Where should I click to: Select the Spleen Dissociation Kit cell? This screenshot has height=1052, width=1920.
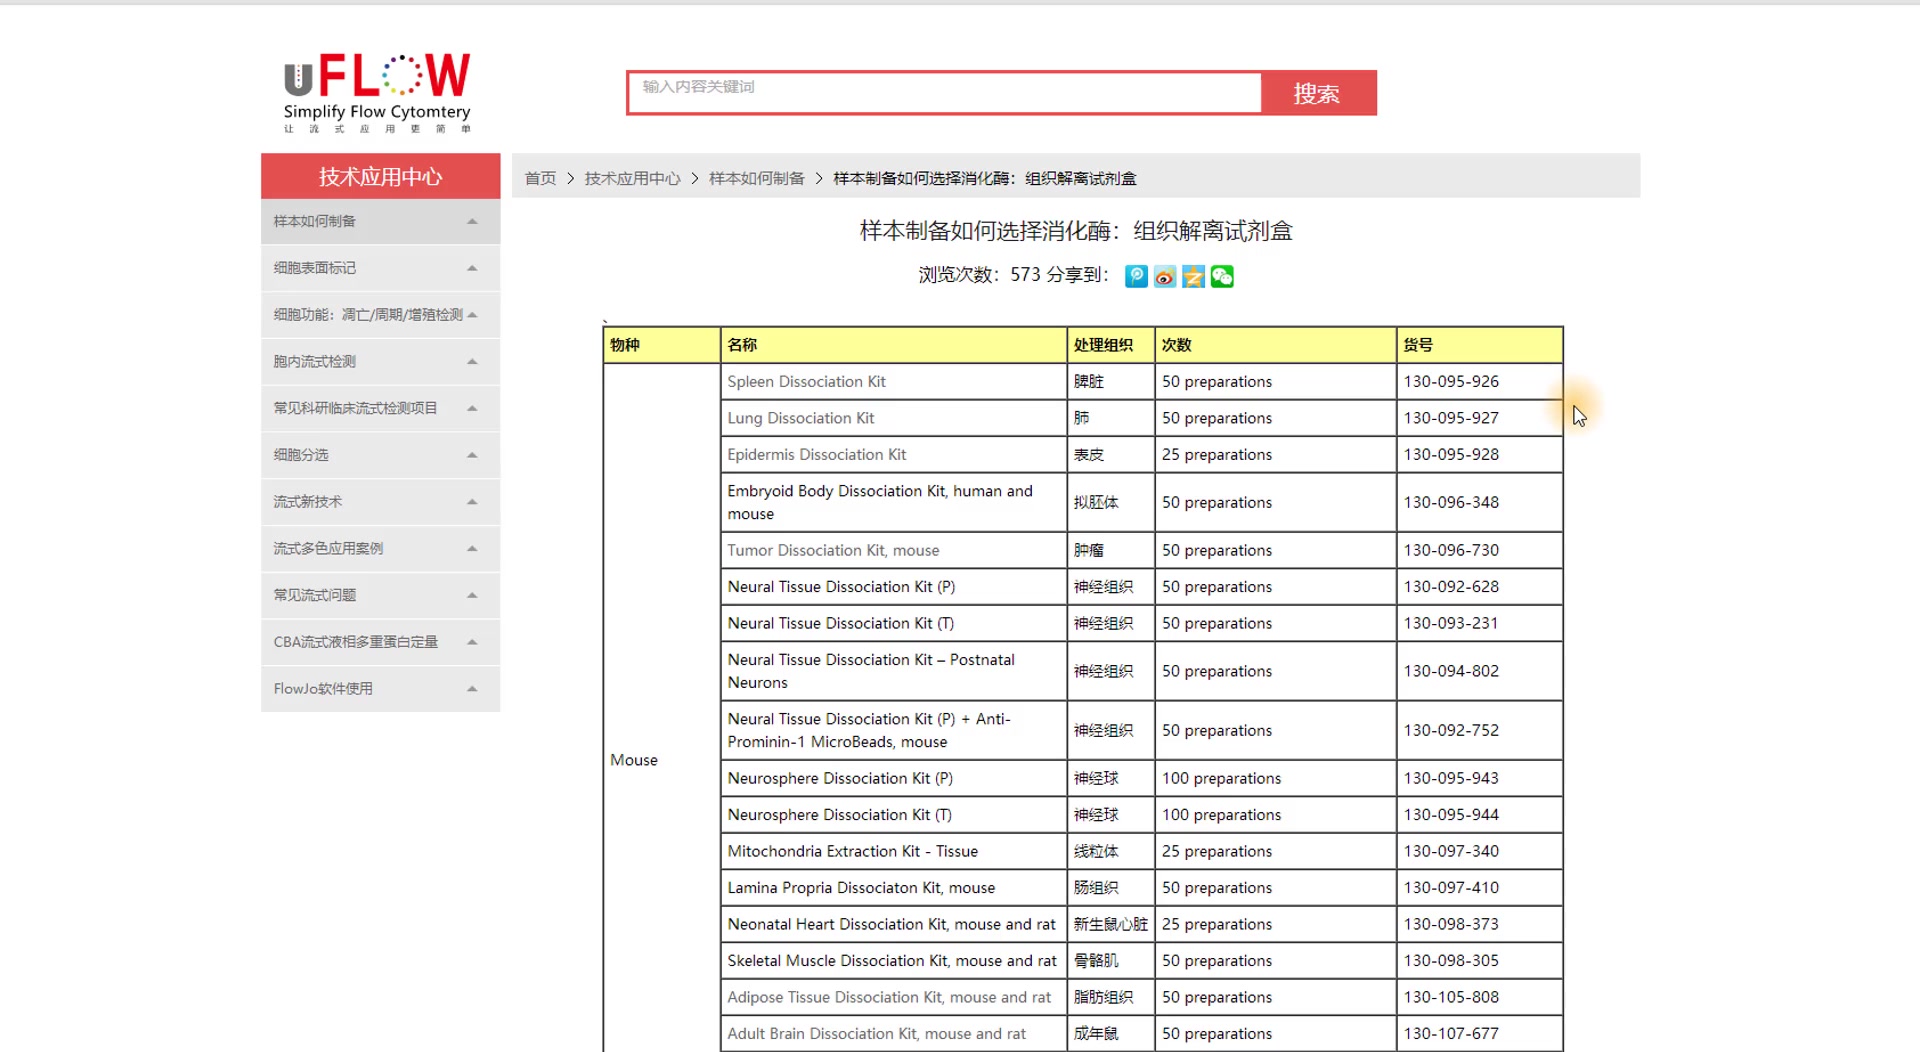[x=893, y=382]
